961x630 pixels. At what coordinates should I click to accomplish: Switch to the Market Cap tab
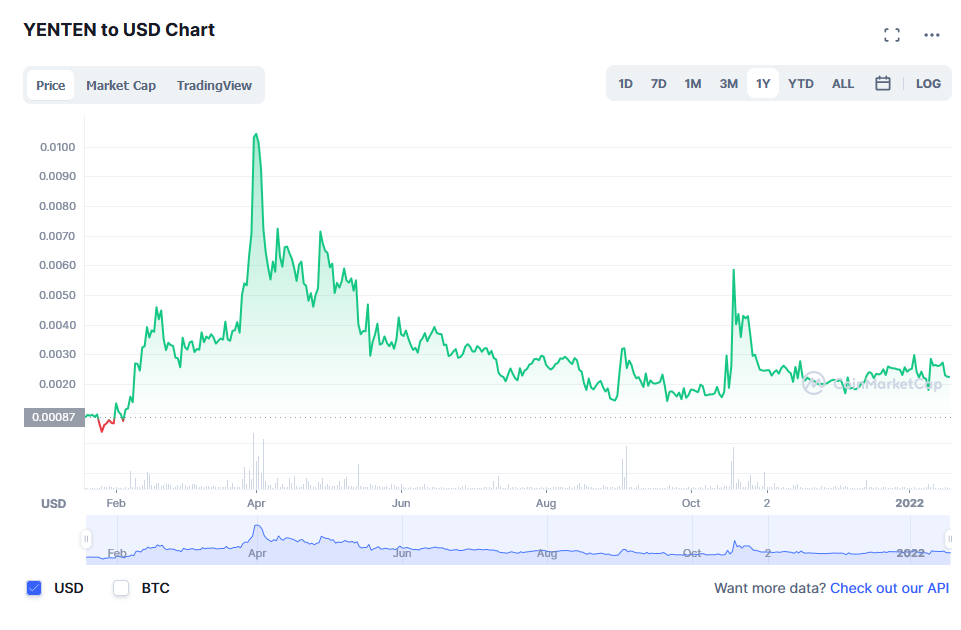[121, 85]
